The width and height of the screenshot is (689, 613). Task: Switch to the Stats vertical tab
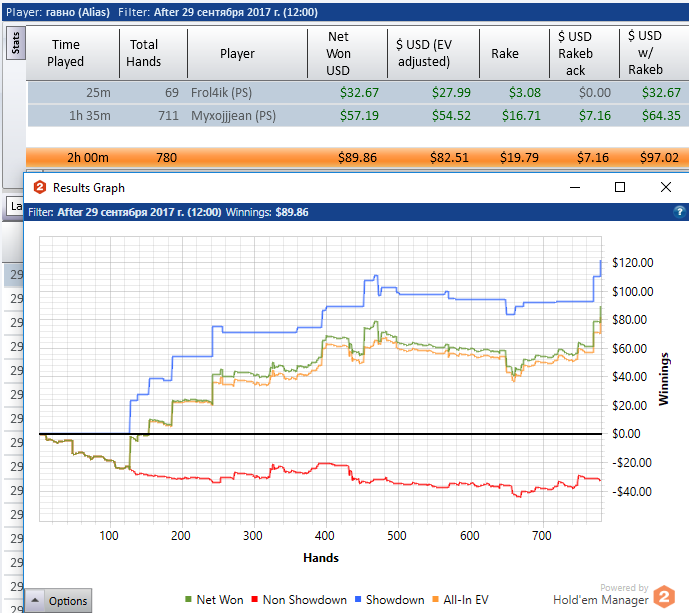coord(16,43)
